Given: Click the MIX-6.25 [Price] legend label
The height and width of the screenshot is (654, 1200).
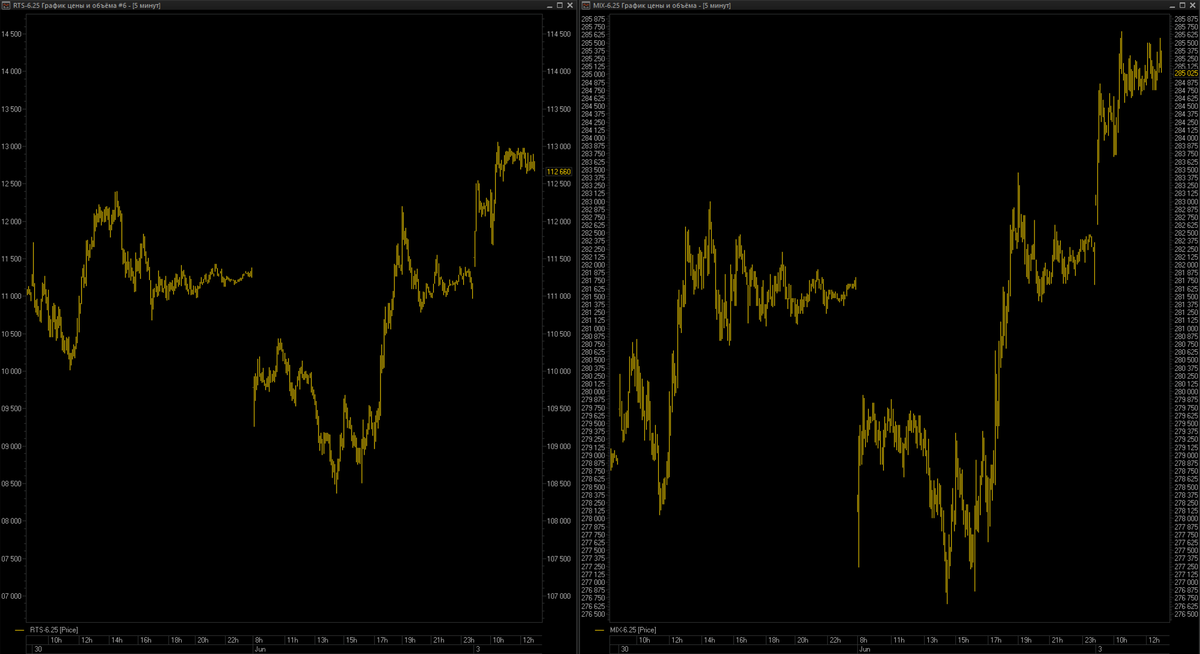Looking at the screenshot, I should 633,630.
